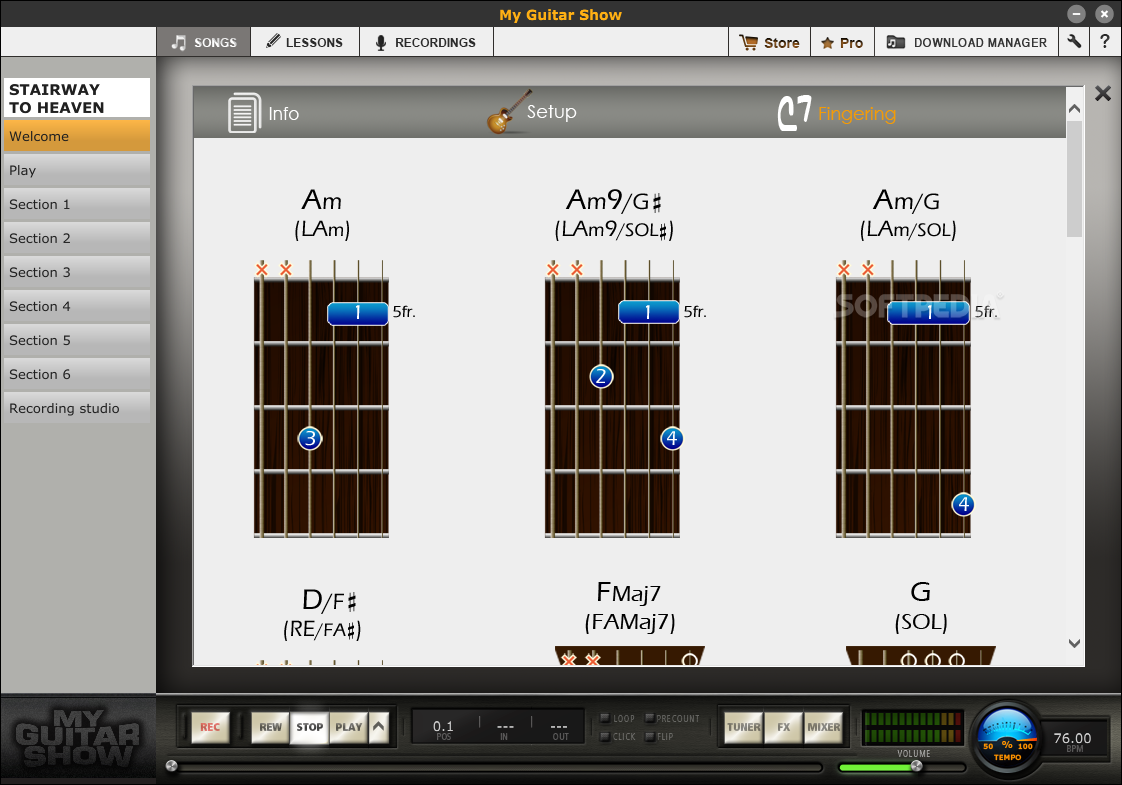Enable the PRECOUNT checkbox
Screen dimensions: 1122x785
[x=650, y=718]
